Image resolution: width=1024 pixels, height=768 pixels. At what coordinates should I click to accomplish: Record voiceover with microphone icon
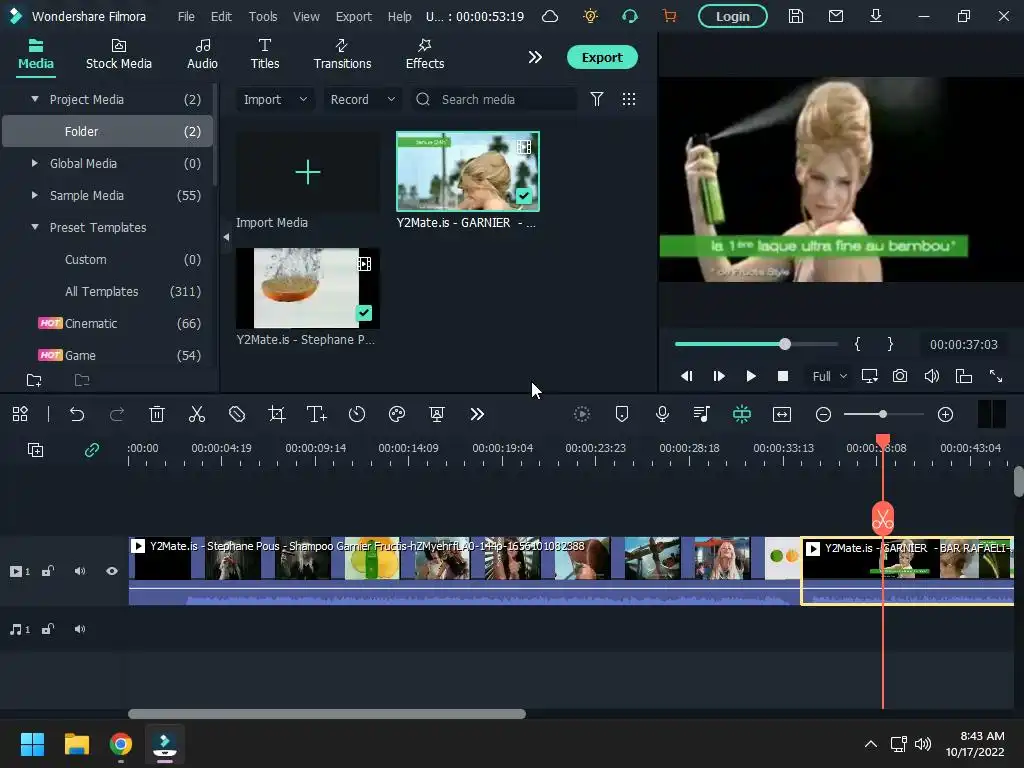662,414
